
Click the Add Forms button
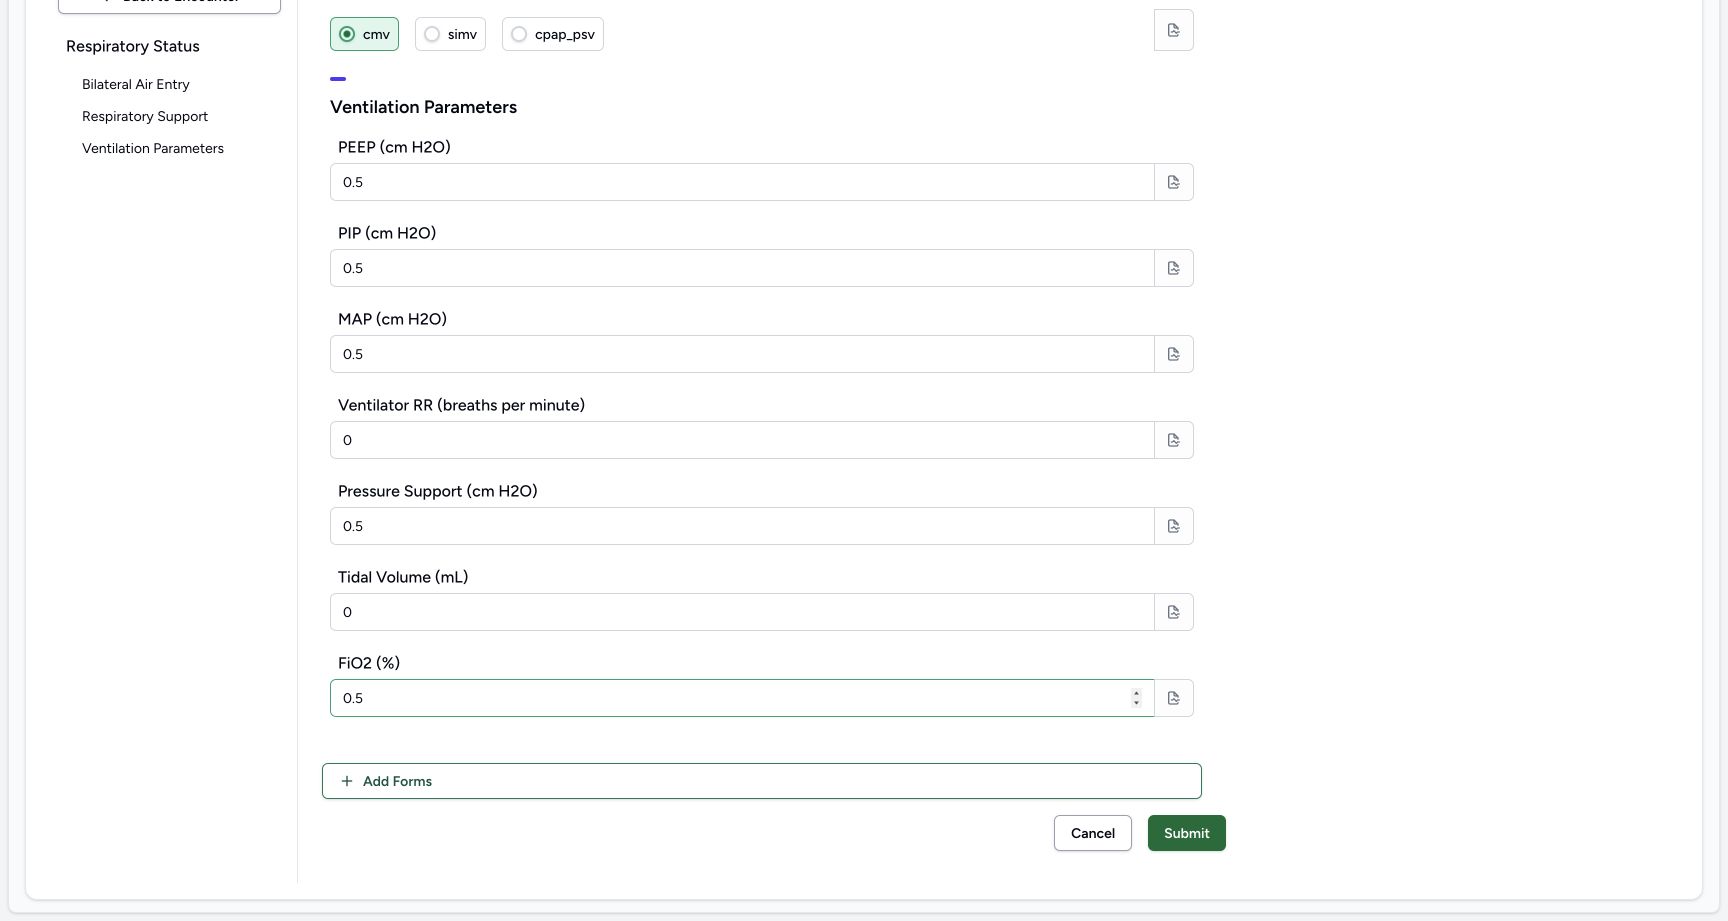762,781
